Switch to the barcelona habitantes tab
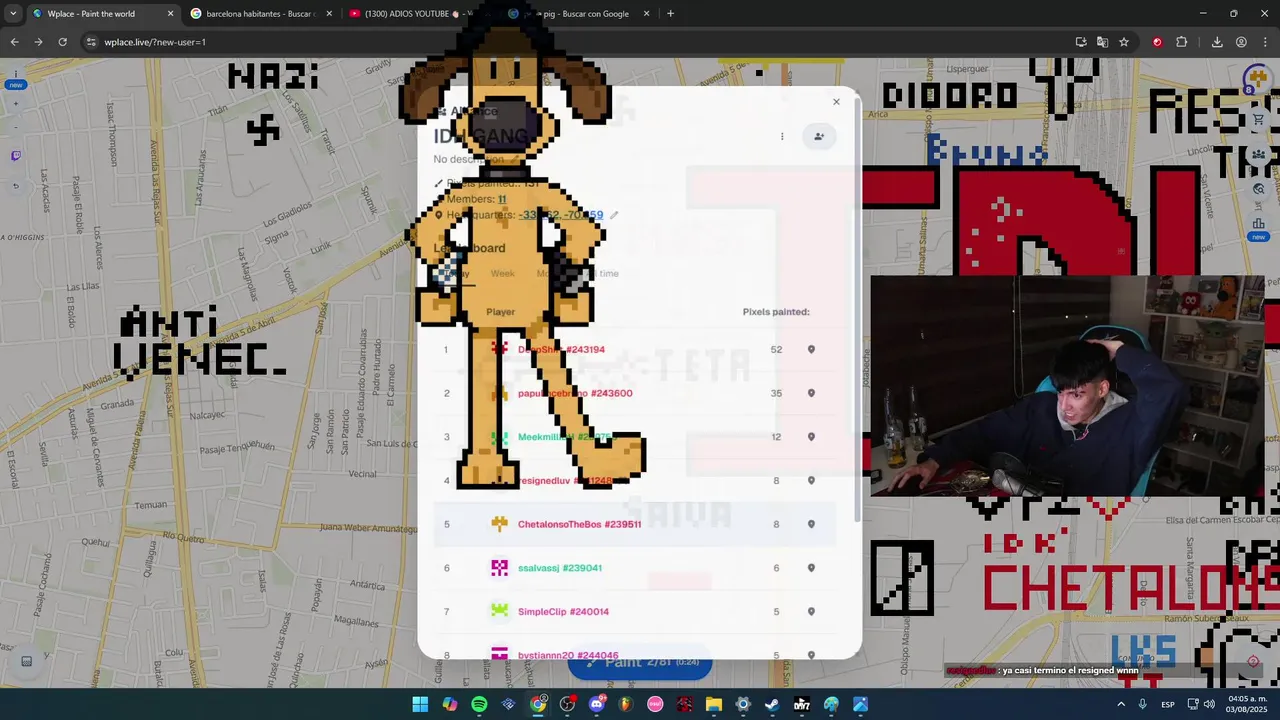 click(260, 14)
